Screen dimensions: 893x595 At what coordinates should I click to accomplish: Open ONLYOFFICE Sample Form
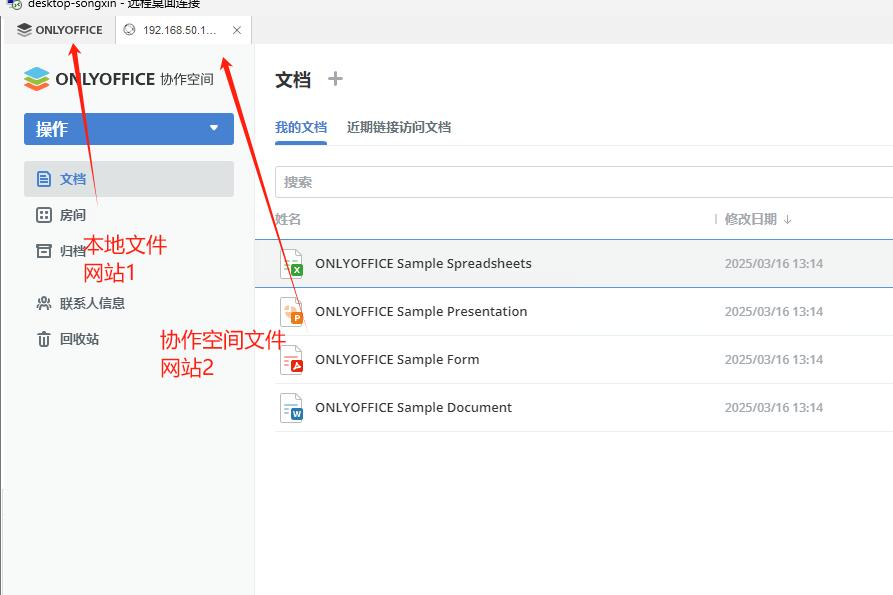[x=397, y=360]
